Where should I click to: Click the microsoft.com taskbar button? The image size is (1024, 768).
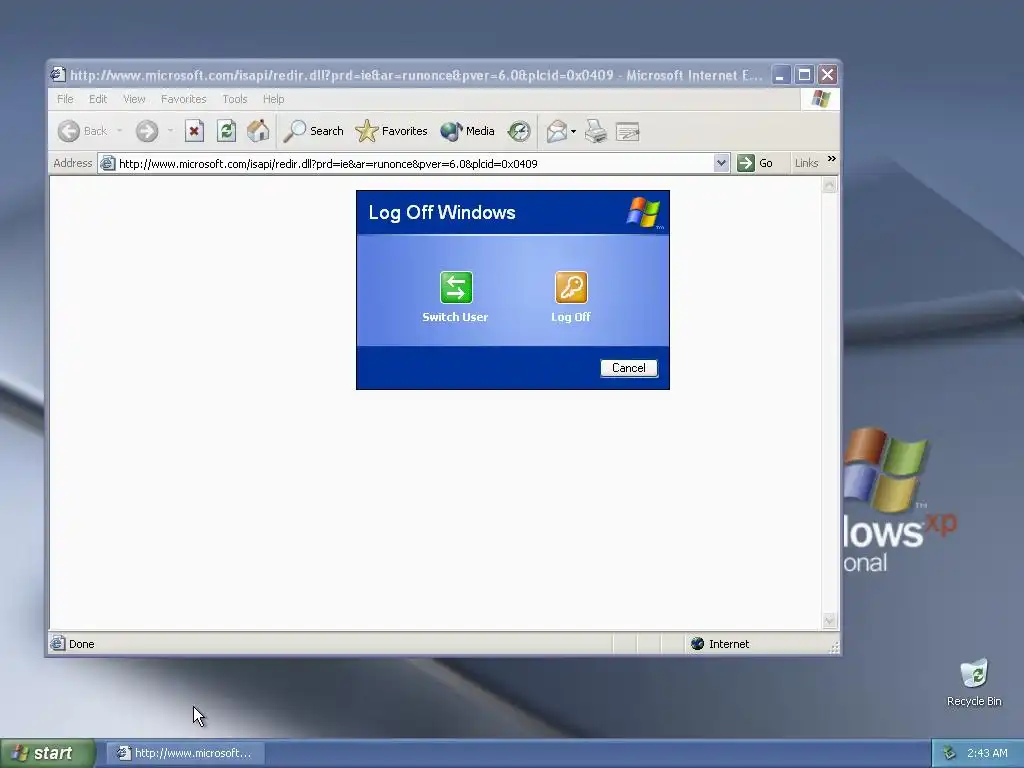[185, 754]
